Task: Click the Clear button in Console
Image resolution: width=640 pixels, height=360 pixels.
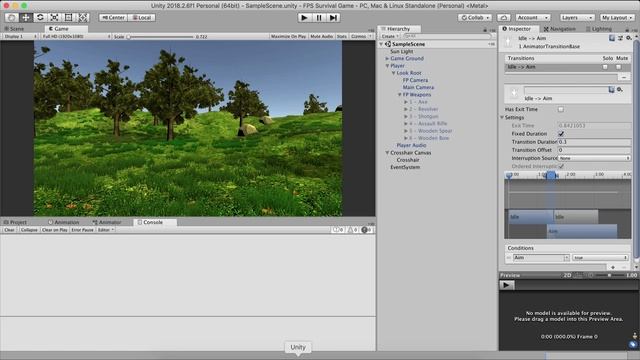Action: tap(9, 230)
